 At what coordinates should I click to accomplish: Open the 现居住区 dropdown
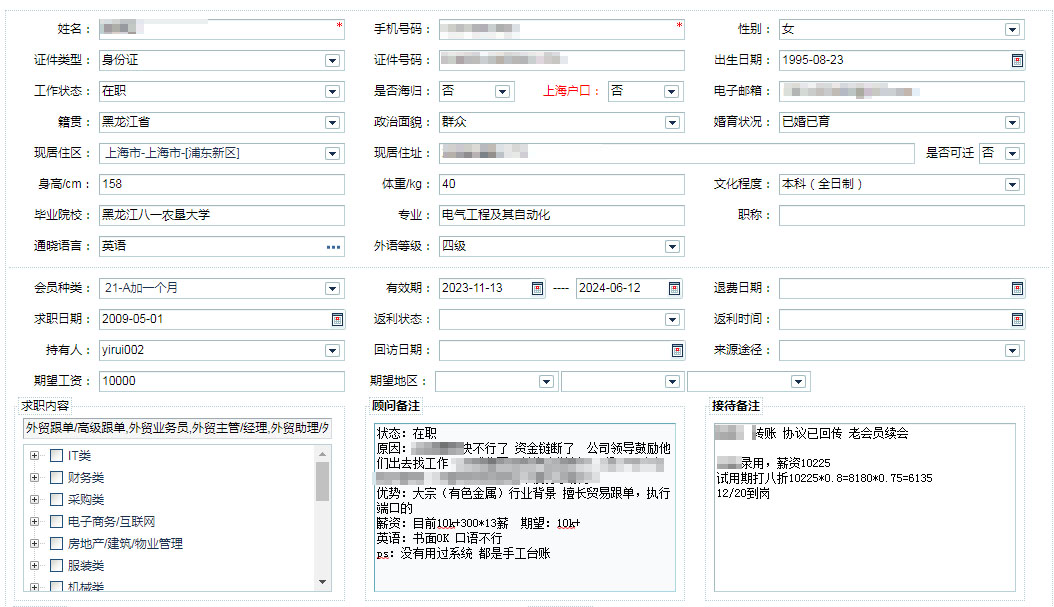click(x=332, y=153)
